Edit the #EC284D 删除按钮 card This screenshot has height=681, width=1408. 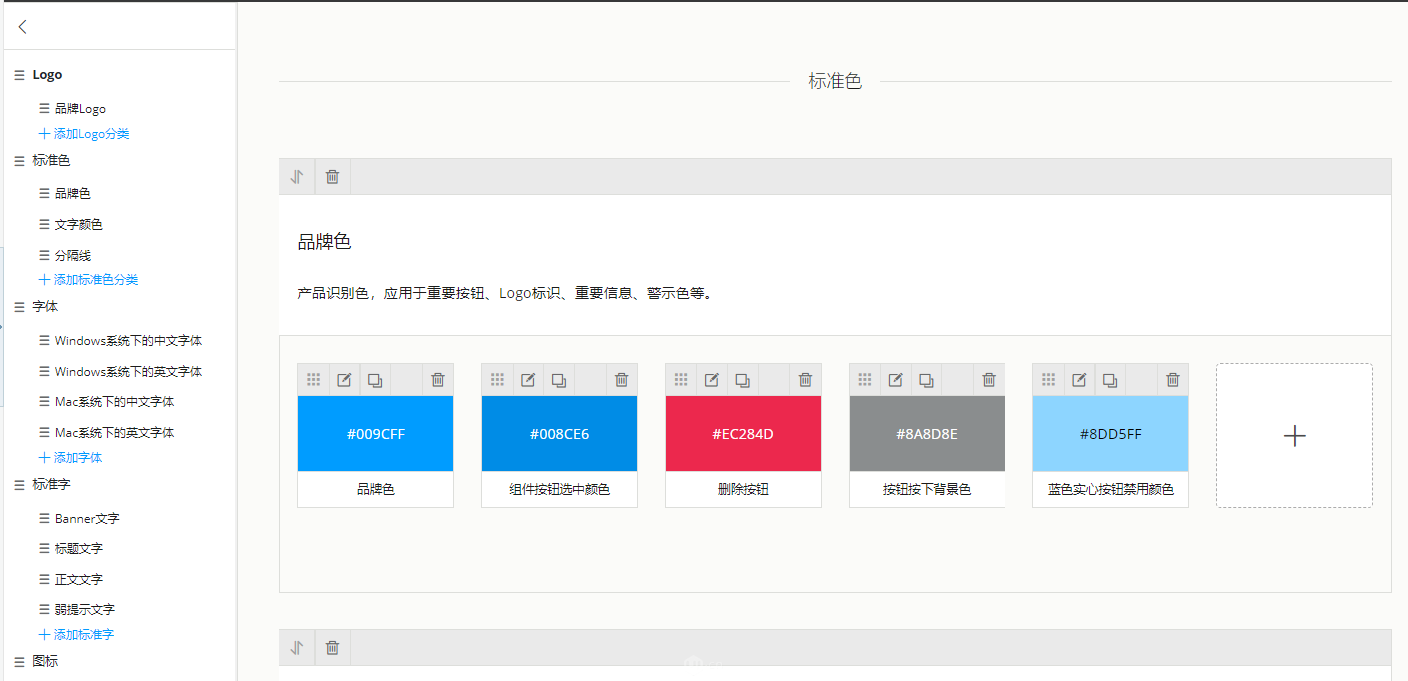712,380
